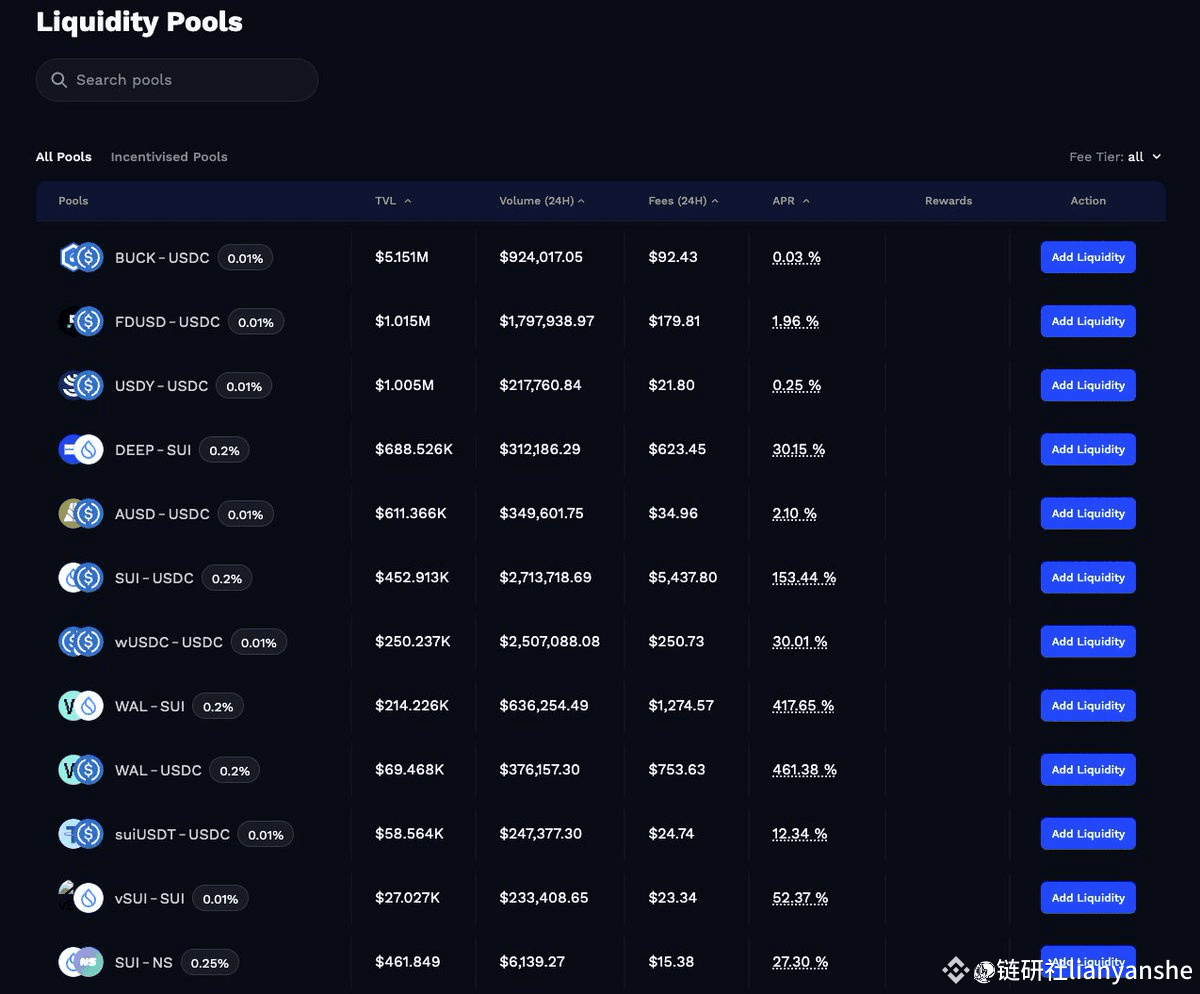Sort pools by TVL column
This screenshot has height=994, width=1200.
[392, 201]
